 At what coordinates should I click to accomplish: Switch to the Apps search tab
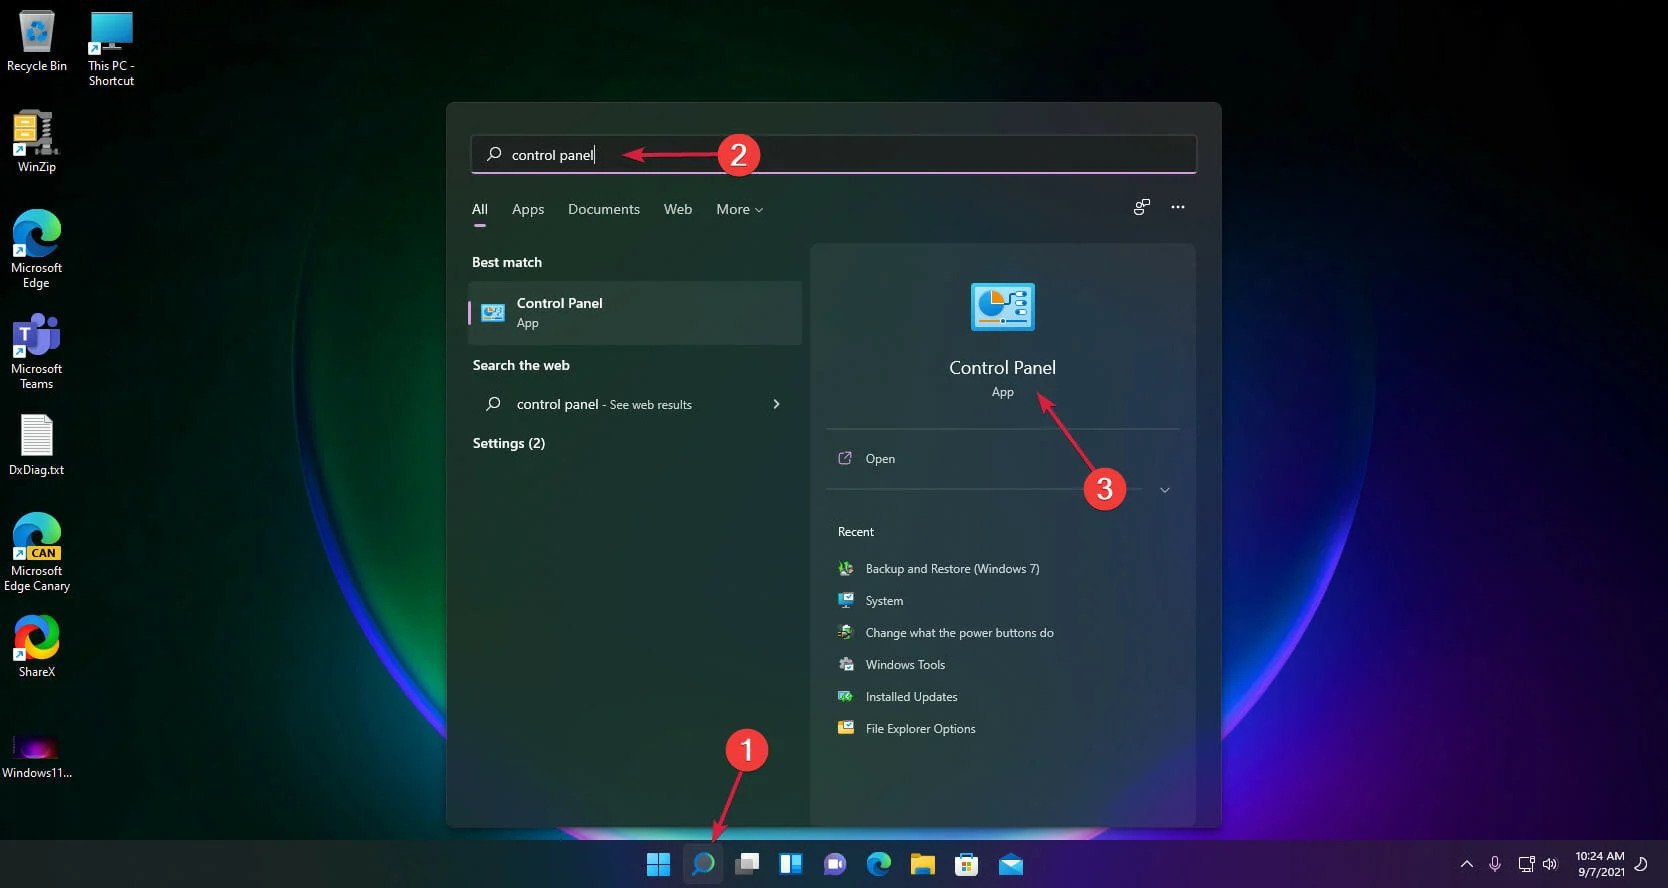coord(528,209)
